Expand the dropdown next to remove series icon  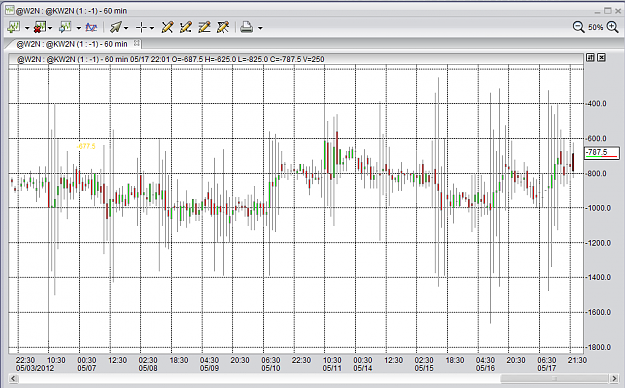point(50,28)
